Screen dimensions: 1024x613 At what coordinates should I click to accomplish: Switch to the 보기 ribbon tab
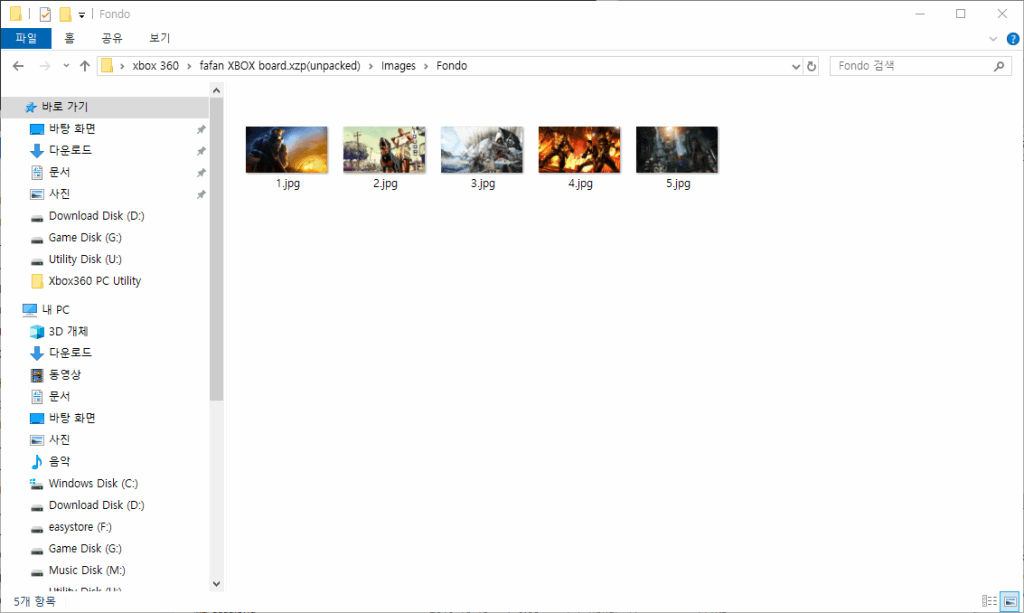pos(159,38)
